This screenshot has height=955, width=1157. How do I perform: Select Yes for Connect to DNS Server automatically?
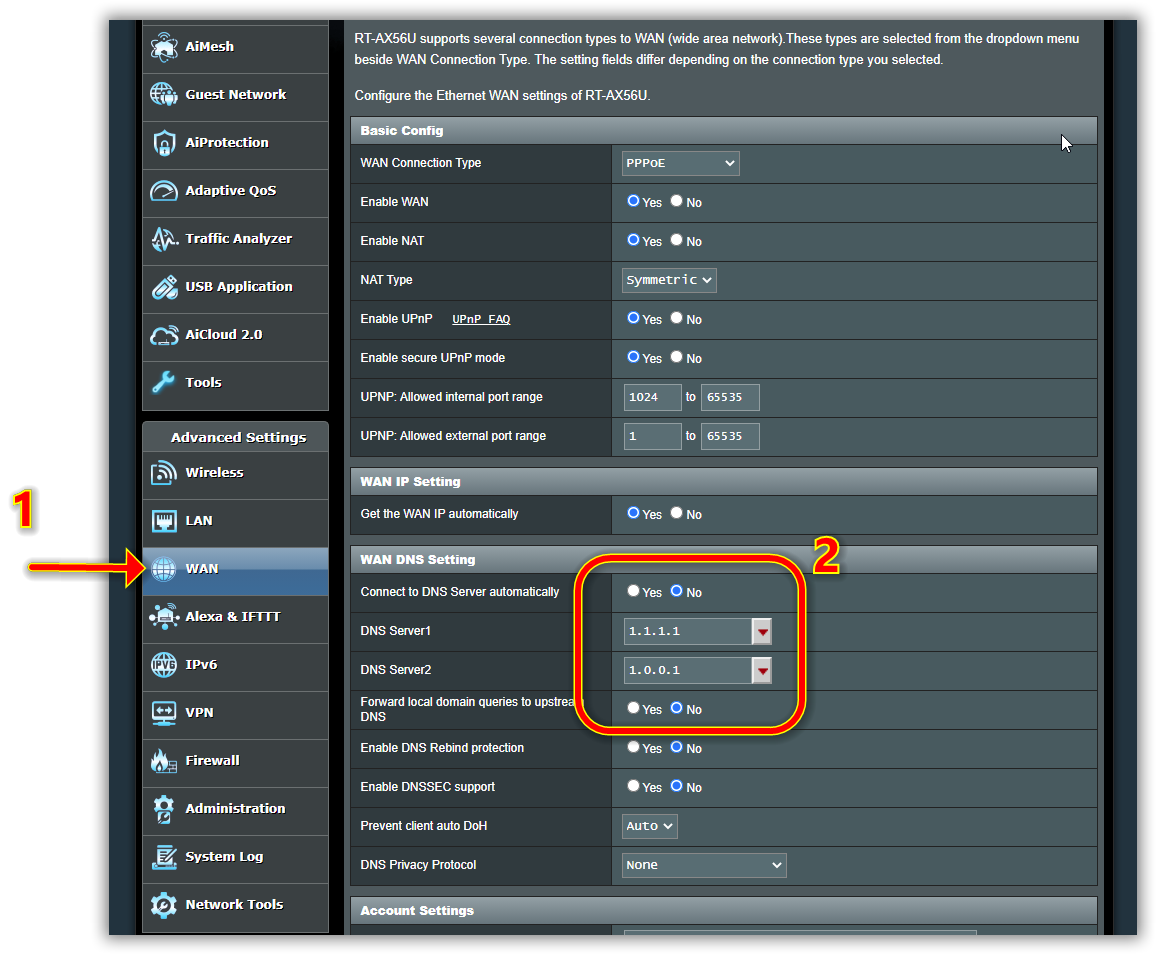point(633,591)
